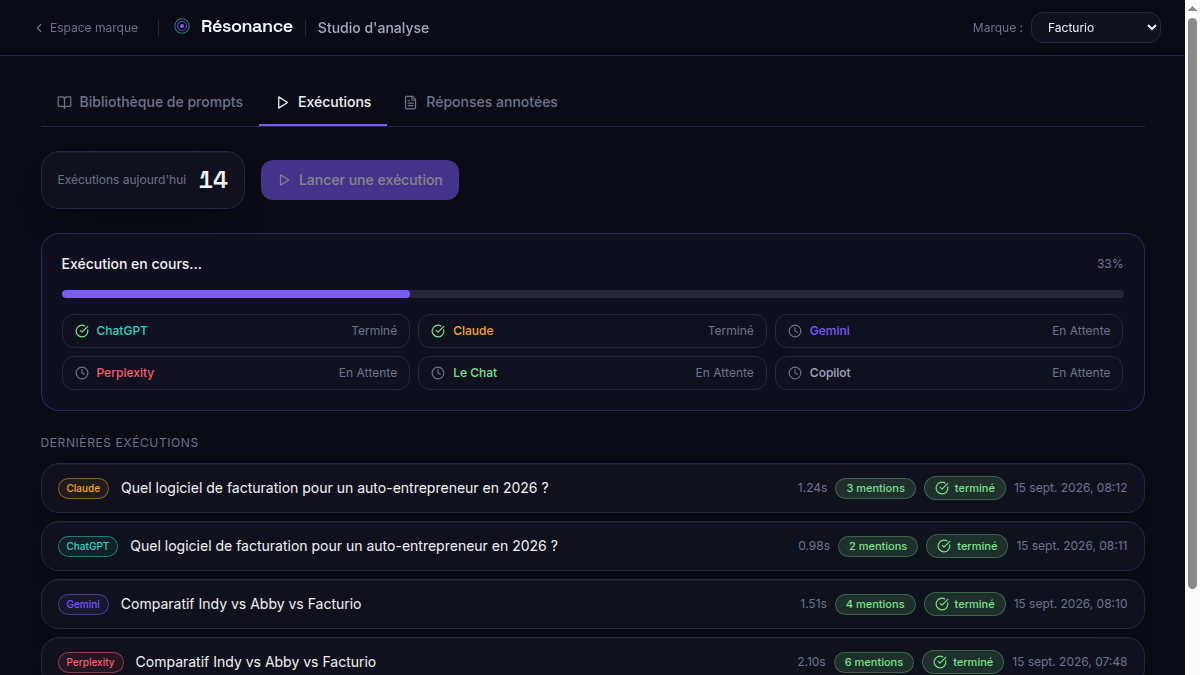Click terminé badge of the 08:10 execution

(965, 604)
